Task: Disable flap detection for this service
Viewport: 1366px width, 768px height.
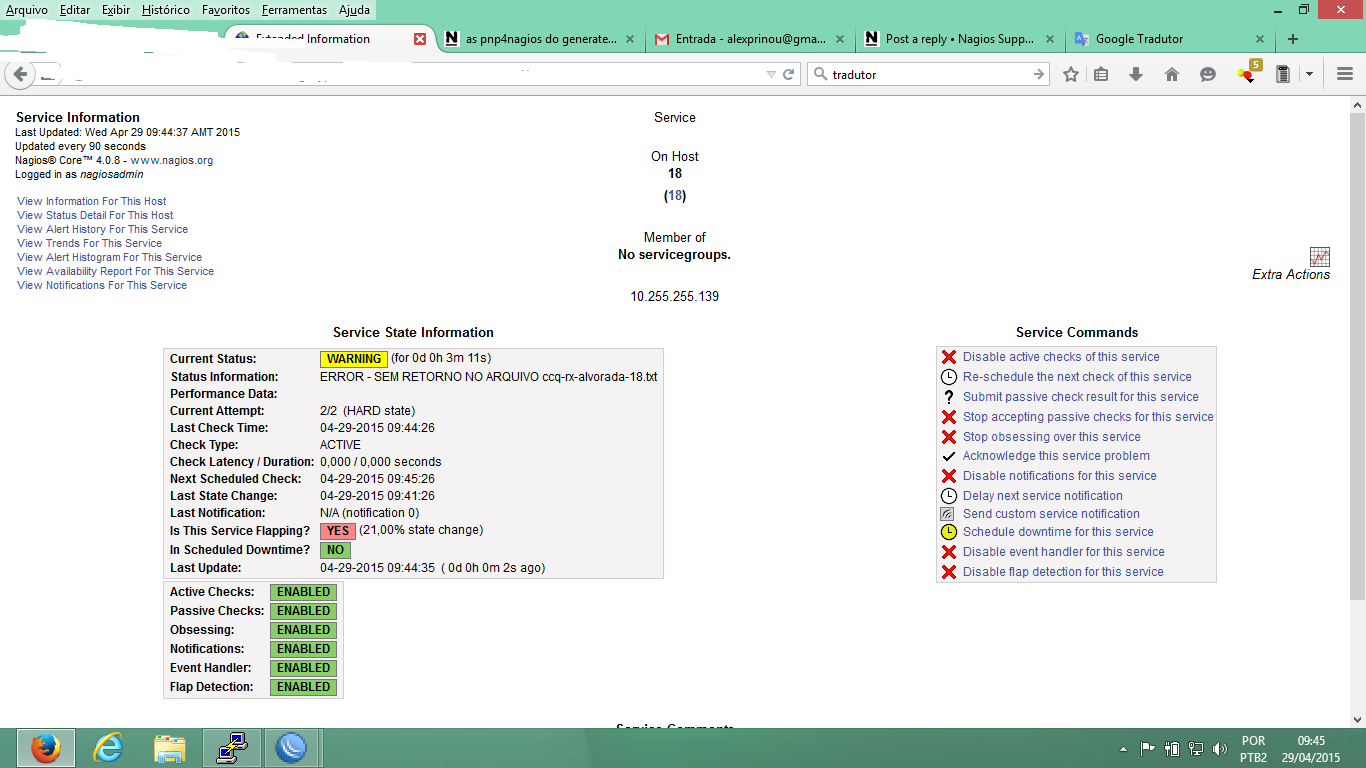Action: point(1063,572)
